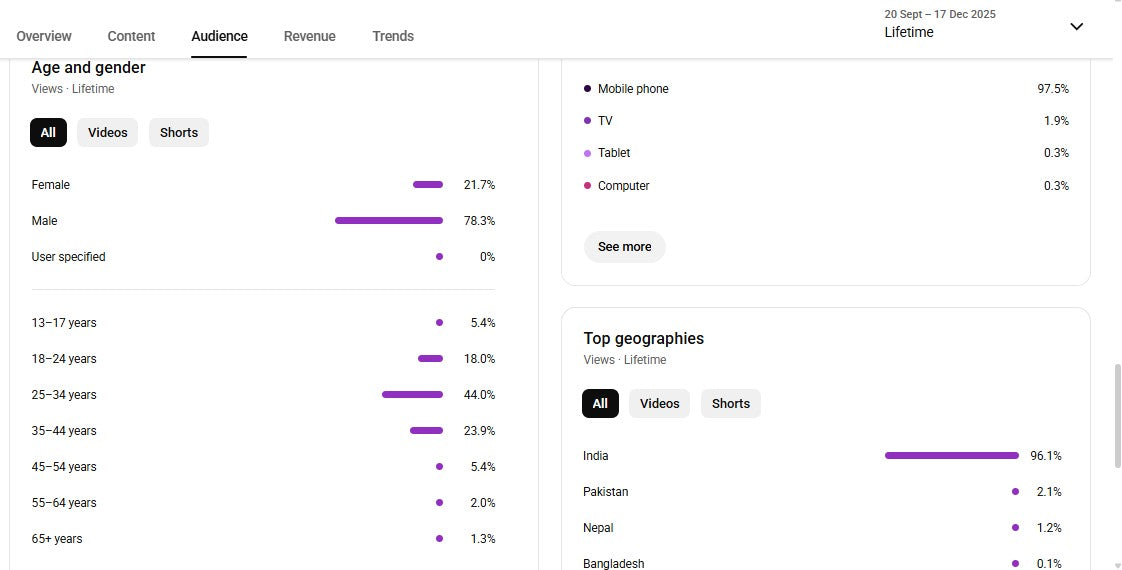Select Videos filter under Age and gender
Viewport: 1122px width, 570px height.
(107, 133)
